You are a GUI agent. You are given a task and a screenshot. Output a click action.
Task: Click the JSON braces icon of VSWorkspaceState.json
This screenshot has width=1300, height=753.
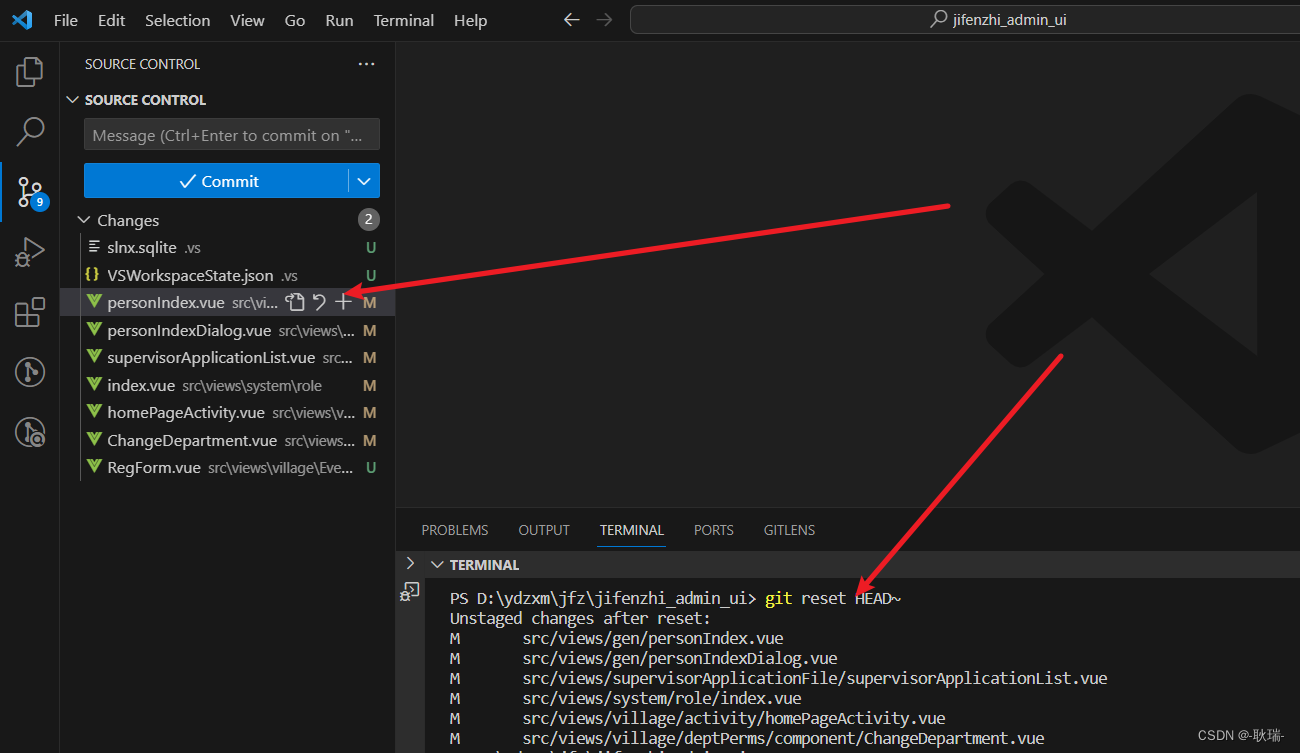click(93, 275)
